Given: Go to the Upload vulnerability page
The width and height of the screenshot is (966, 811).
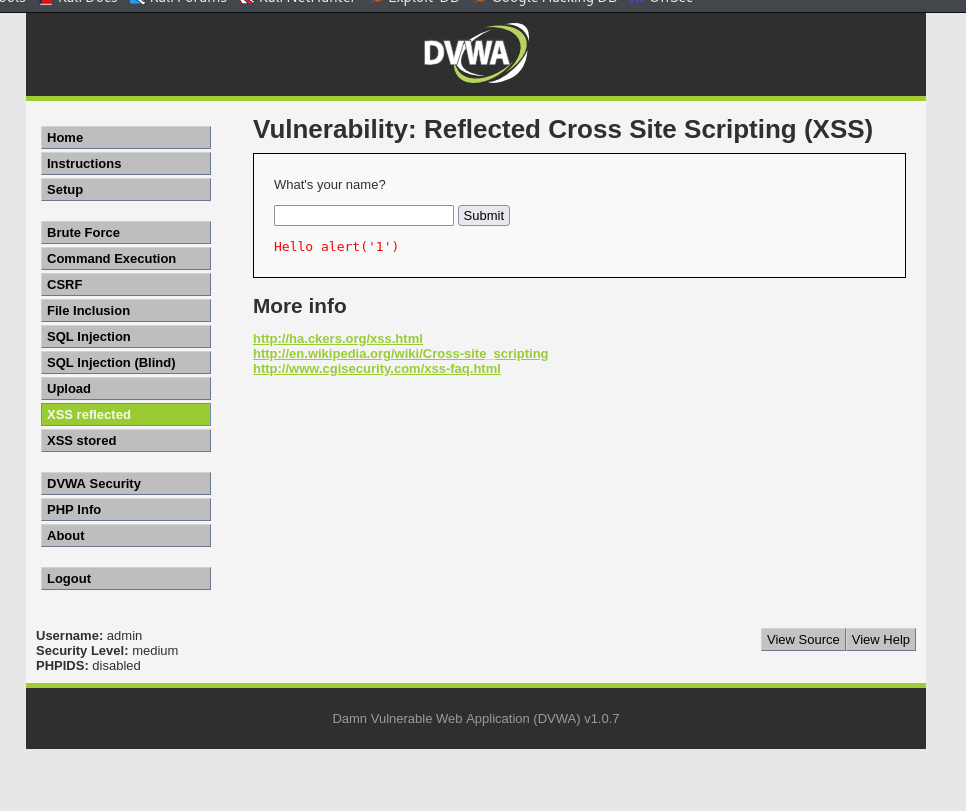Looking at the screenshot, I should (126, 388).
